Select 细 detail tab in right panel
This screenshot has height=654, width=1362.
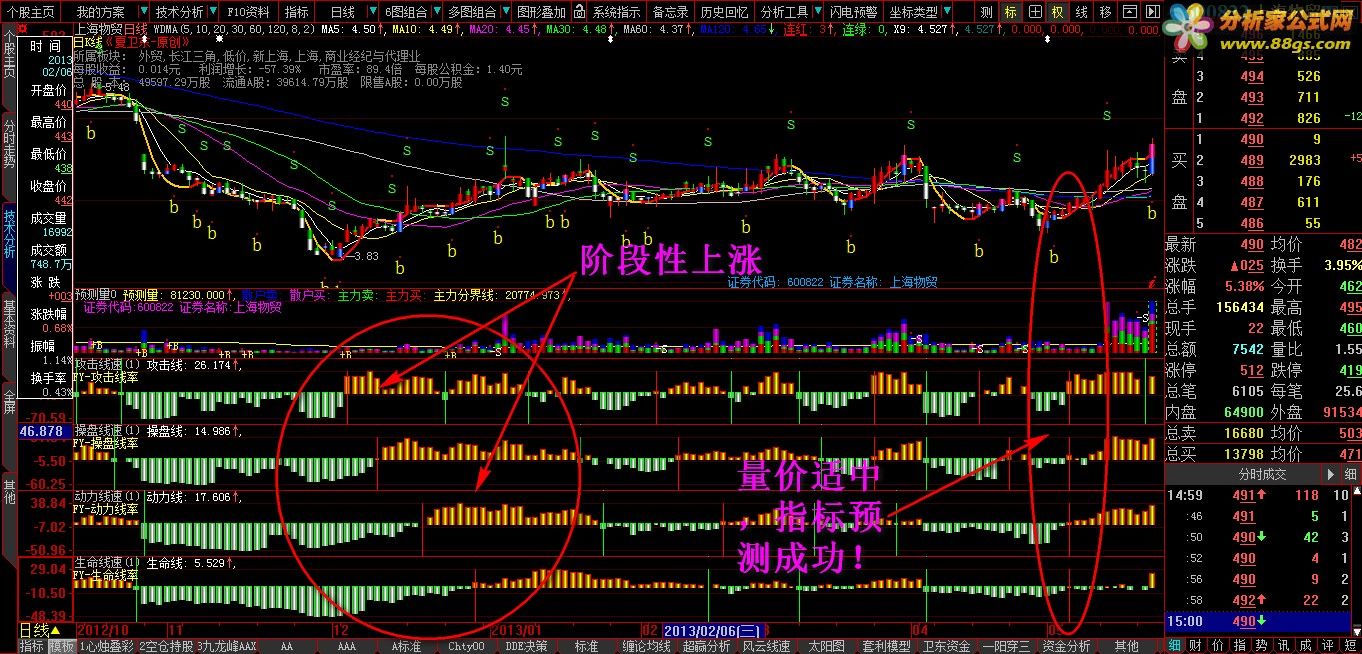pyautogui.click(x=1175, y=645)
